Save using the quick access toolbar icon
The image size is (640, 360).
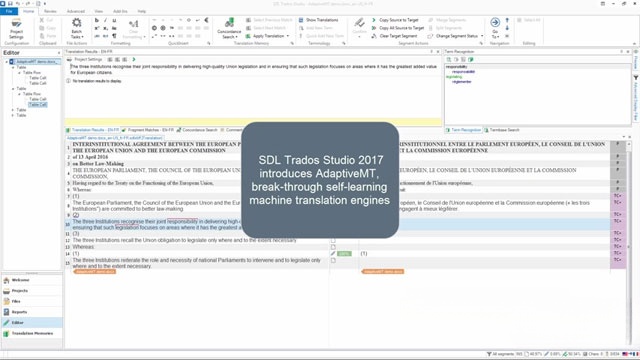[x=10, y=3]
